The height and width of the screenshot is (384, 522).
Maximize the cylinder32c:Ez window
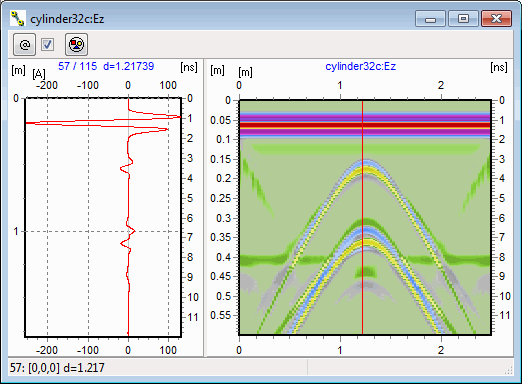click(463, 18)
